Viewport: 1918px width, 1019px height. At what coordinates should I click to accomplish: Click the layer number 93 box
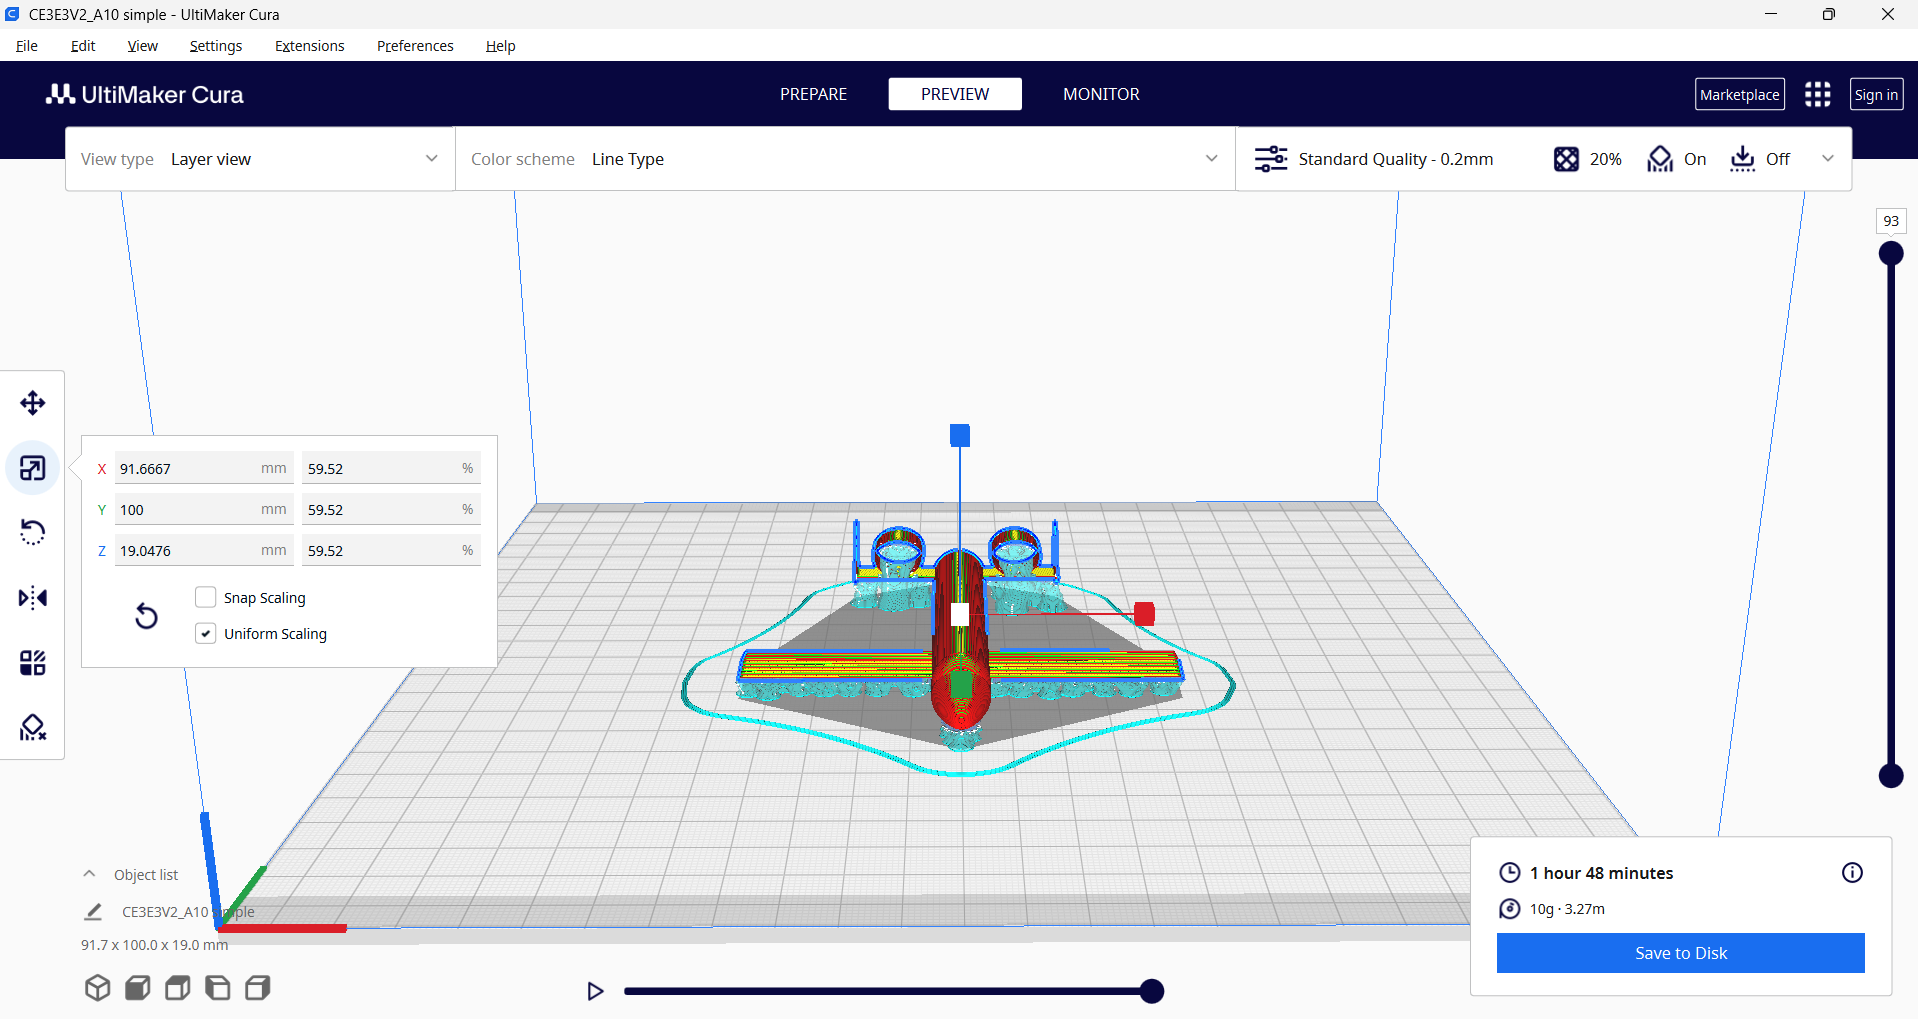[1891, 221]
